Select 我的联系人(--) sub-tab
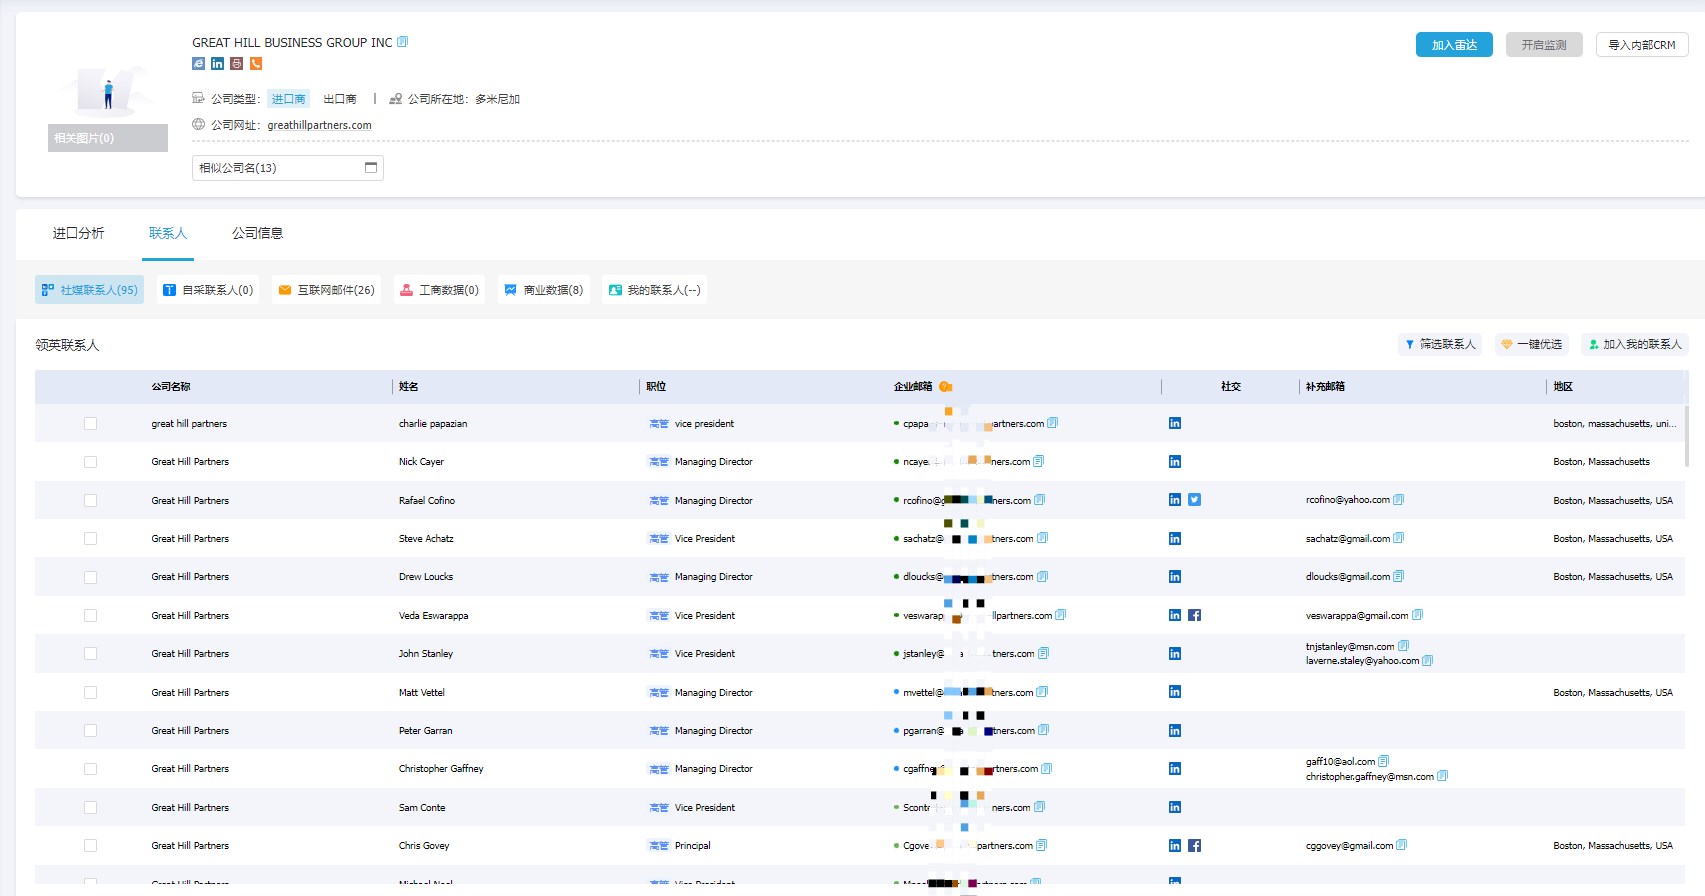The image size is (1705, 896). 654,290
